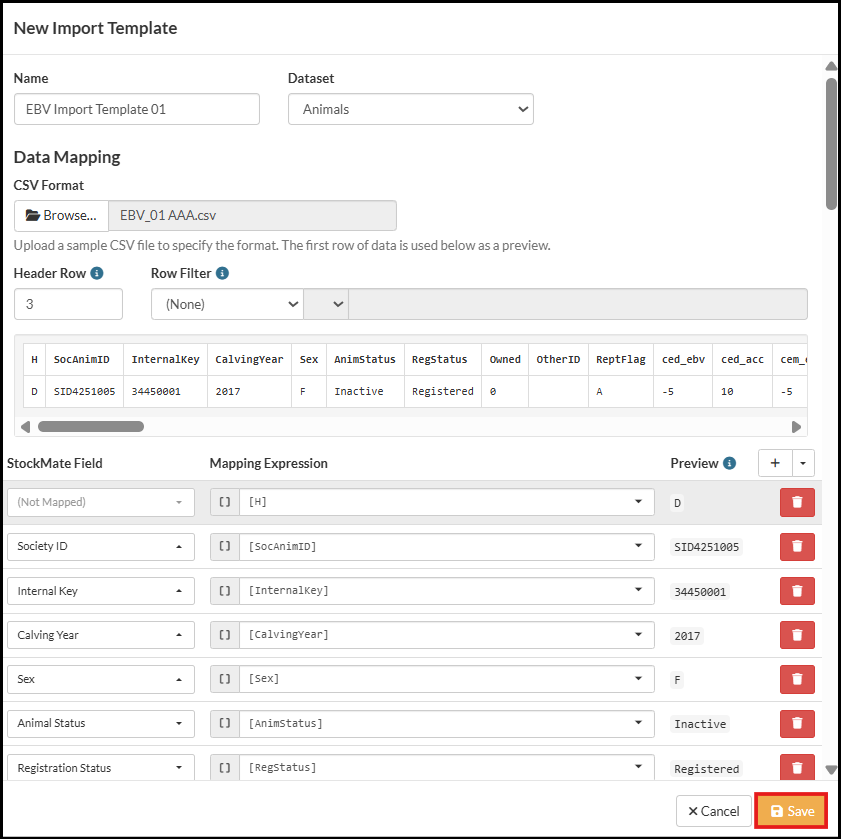841x839 pixels.
Task: Click the Preview info icon
Action: tap(730, 463)
